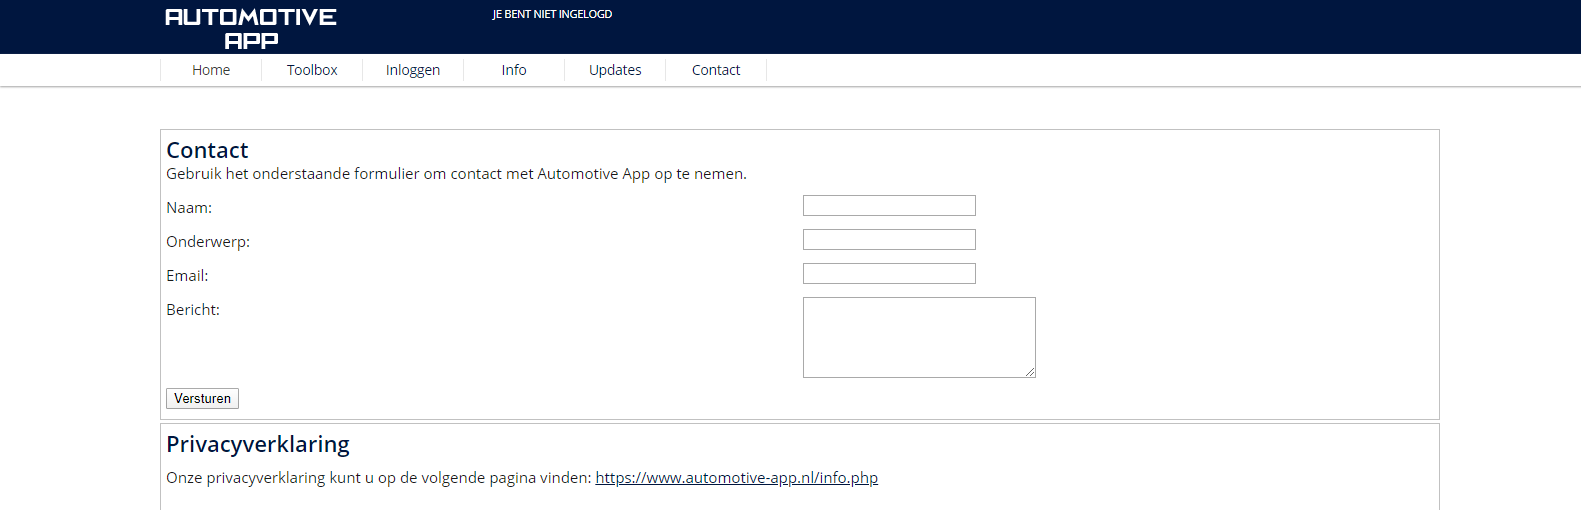Click inside the Bericht text area
The image size is (1581, 510).
coord(919,337)
